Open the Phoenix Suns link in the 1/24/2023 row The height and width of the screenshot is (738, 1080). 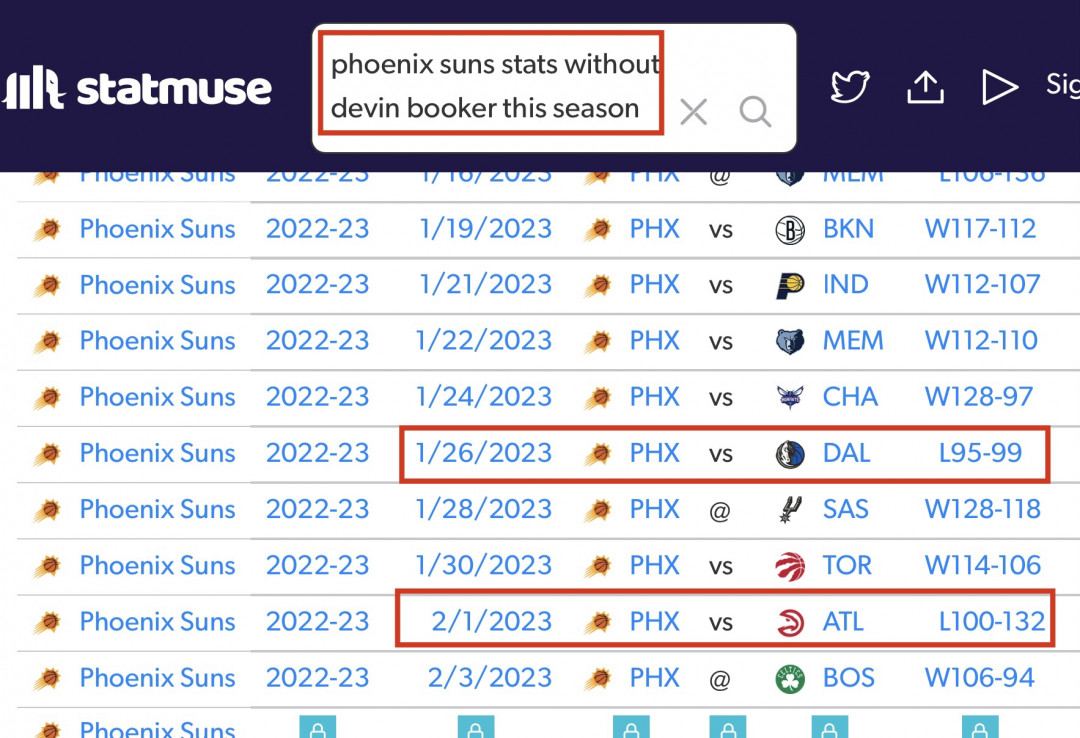point(157,397)
